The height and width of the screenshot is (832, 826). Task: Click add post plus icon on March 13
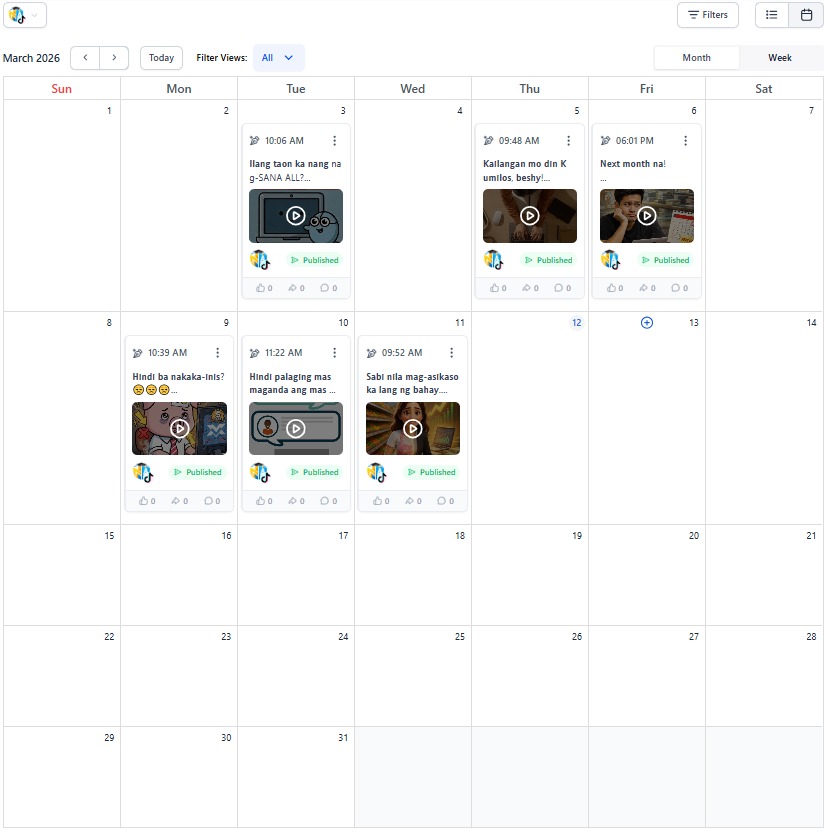coord(646,323)
